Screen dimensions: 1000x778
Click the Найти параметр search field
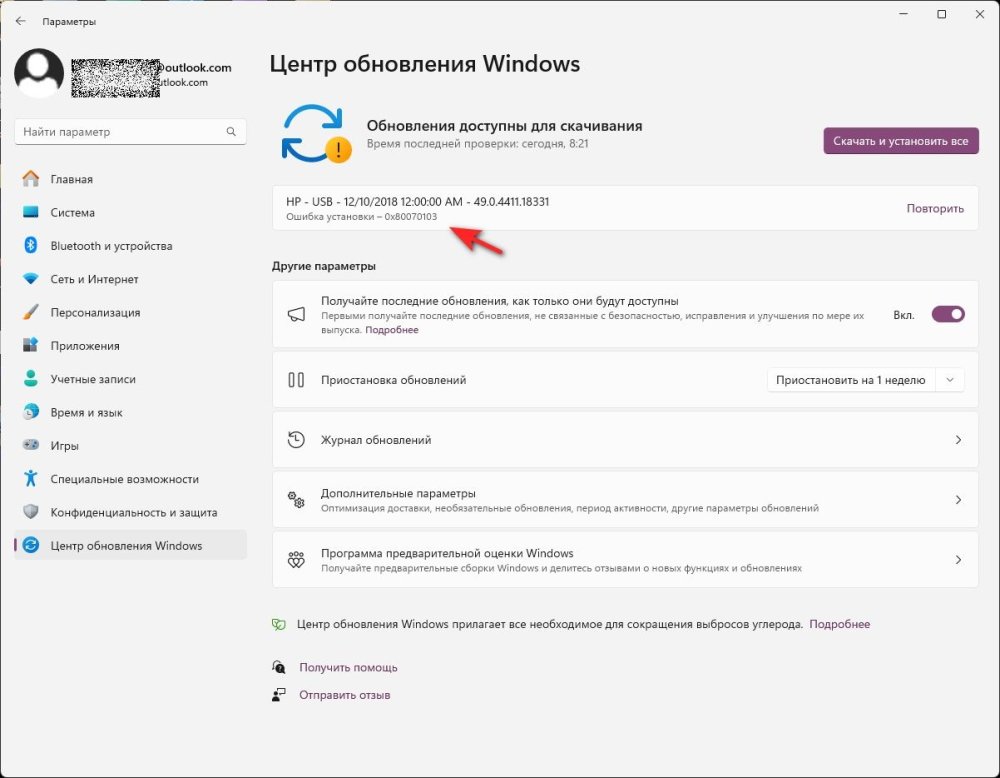pos(120,132)
